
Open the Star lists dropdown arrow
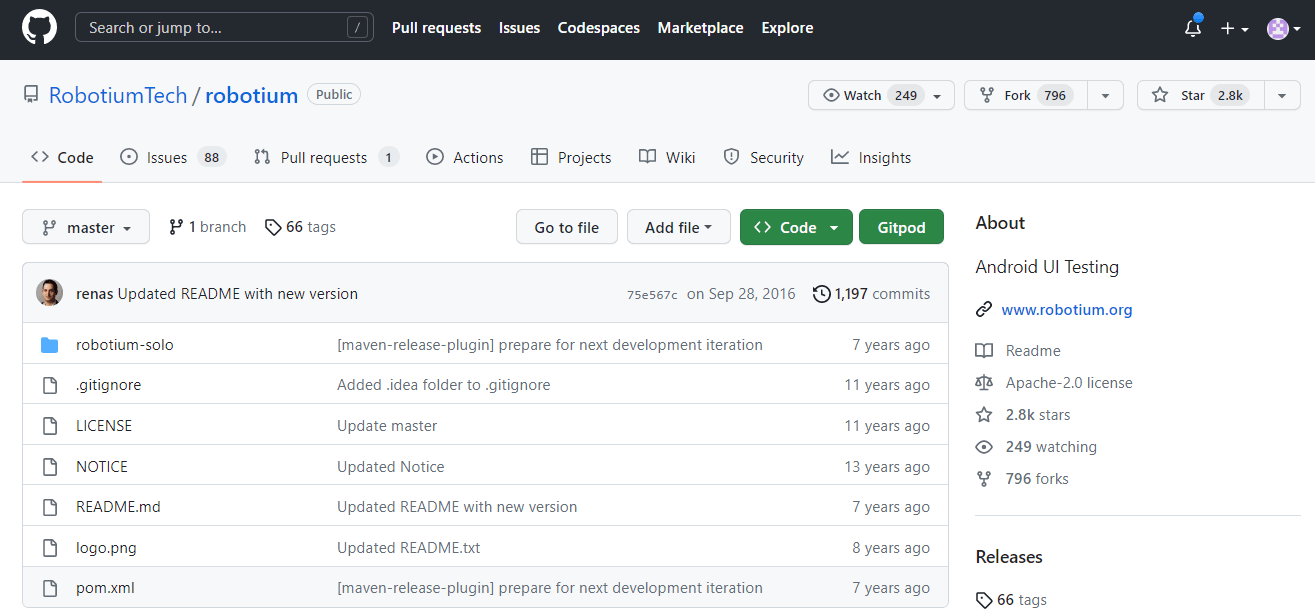(x=1282, y=95)
